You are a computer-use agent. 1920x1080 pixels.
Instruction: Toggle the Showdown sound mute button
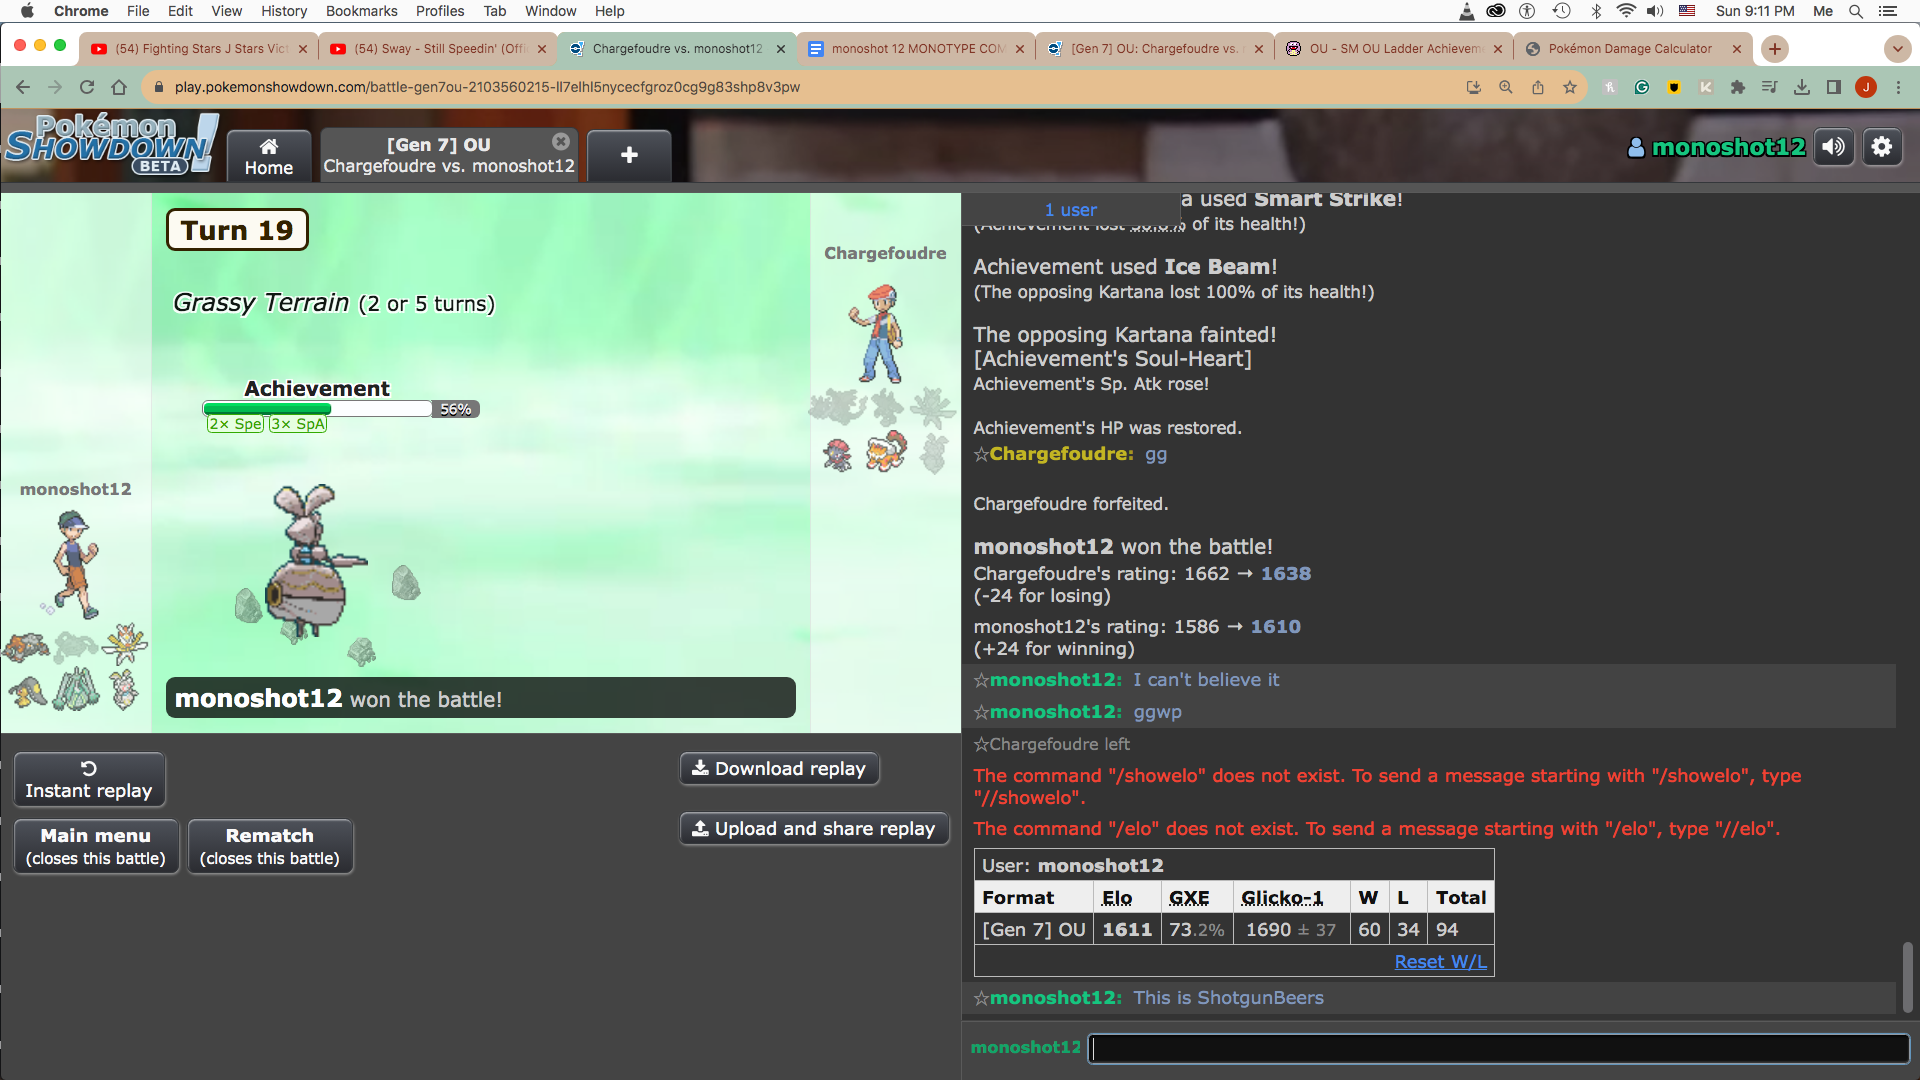click(1833, 147)
